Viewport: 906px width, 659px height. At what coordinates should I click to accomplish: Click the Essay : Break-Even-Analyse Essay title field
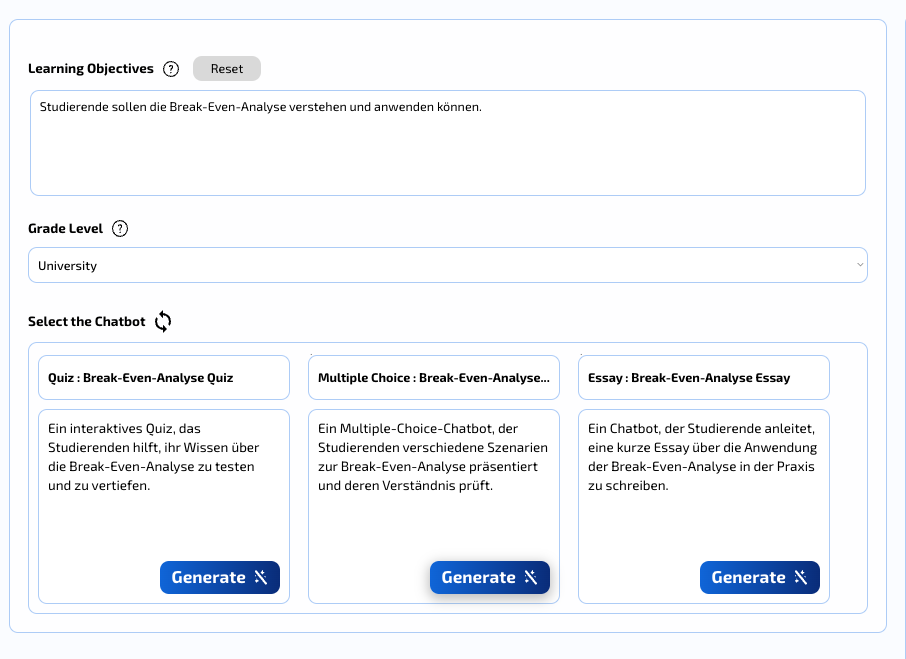coord(703,378)
